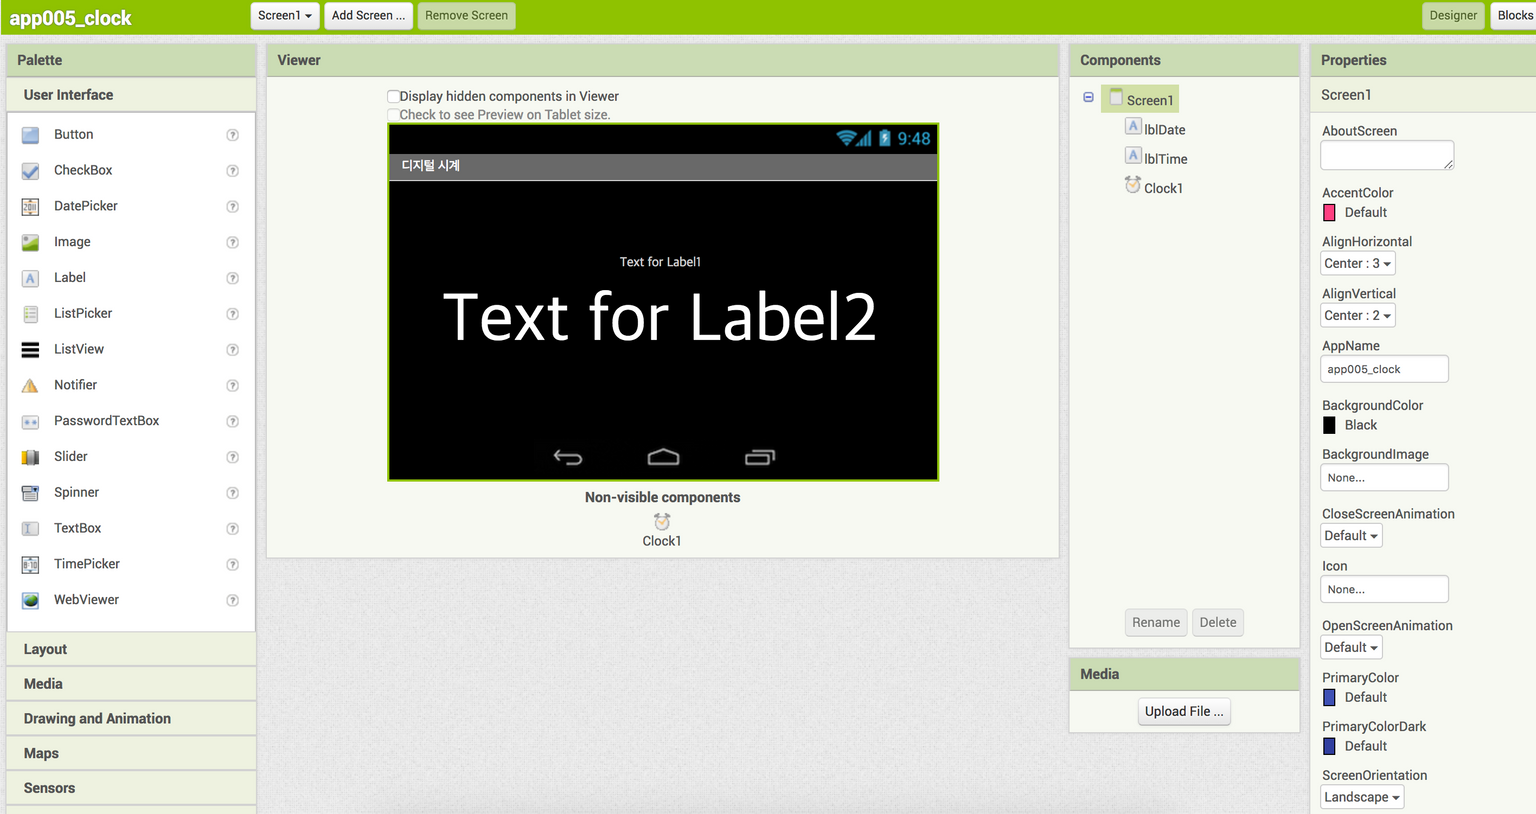This screenshot has width=1536, height=814.
Task: Select the ListView palette icon
Action: point(31,350)
